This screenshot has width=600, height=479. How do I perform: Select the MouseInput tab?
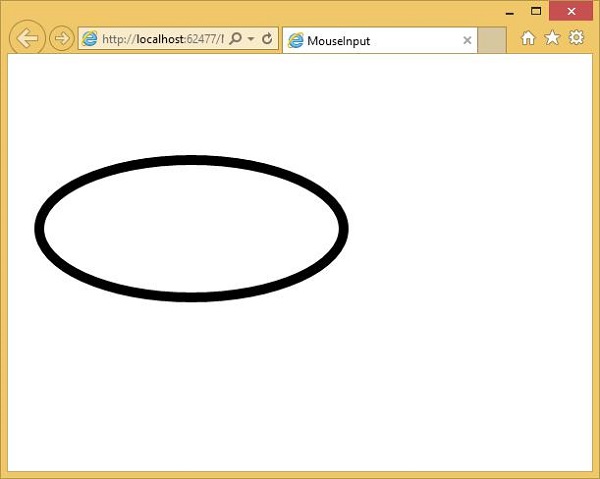[x=380, y=40]
